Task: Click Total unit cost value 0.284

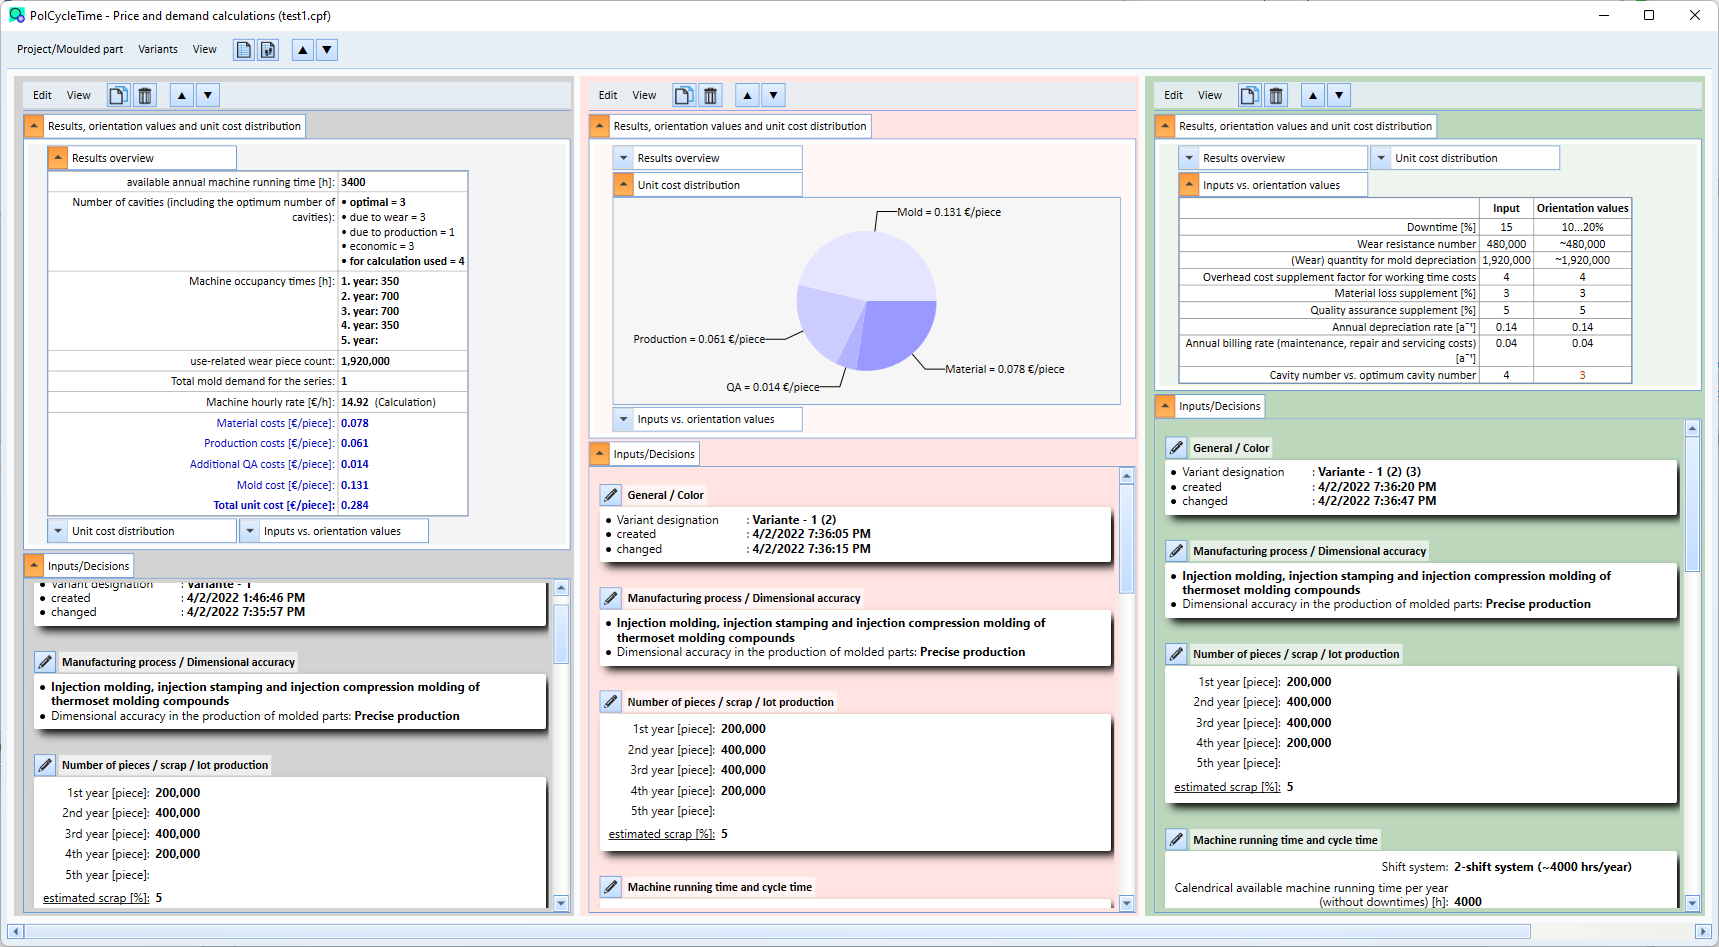Action: (355, 506)
